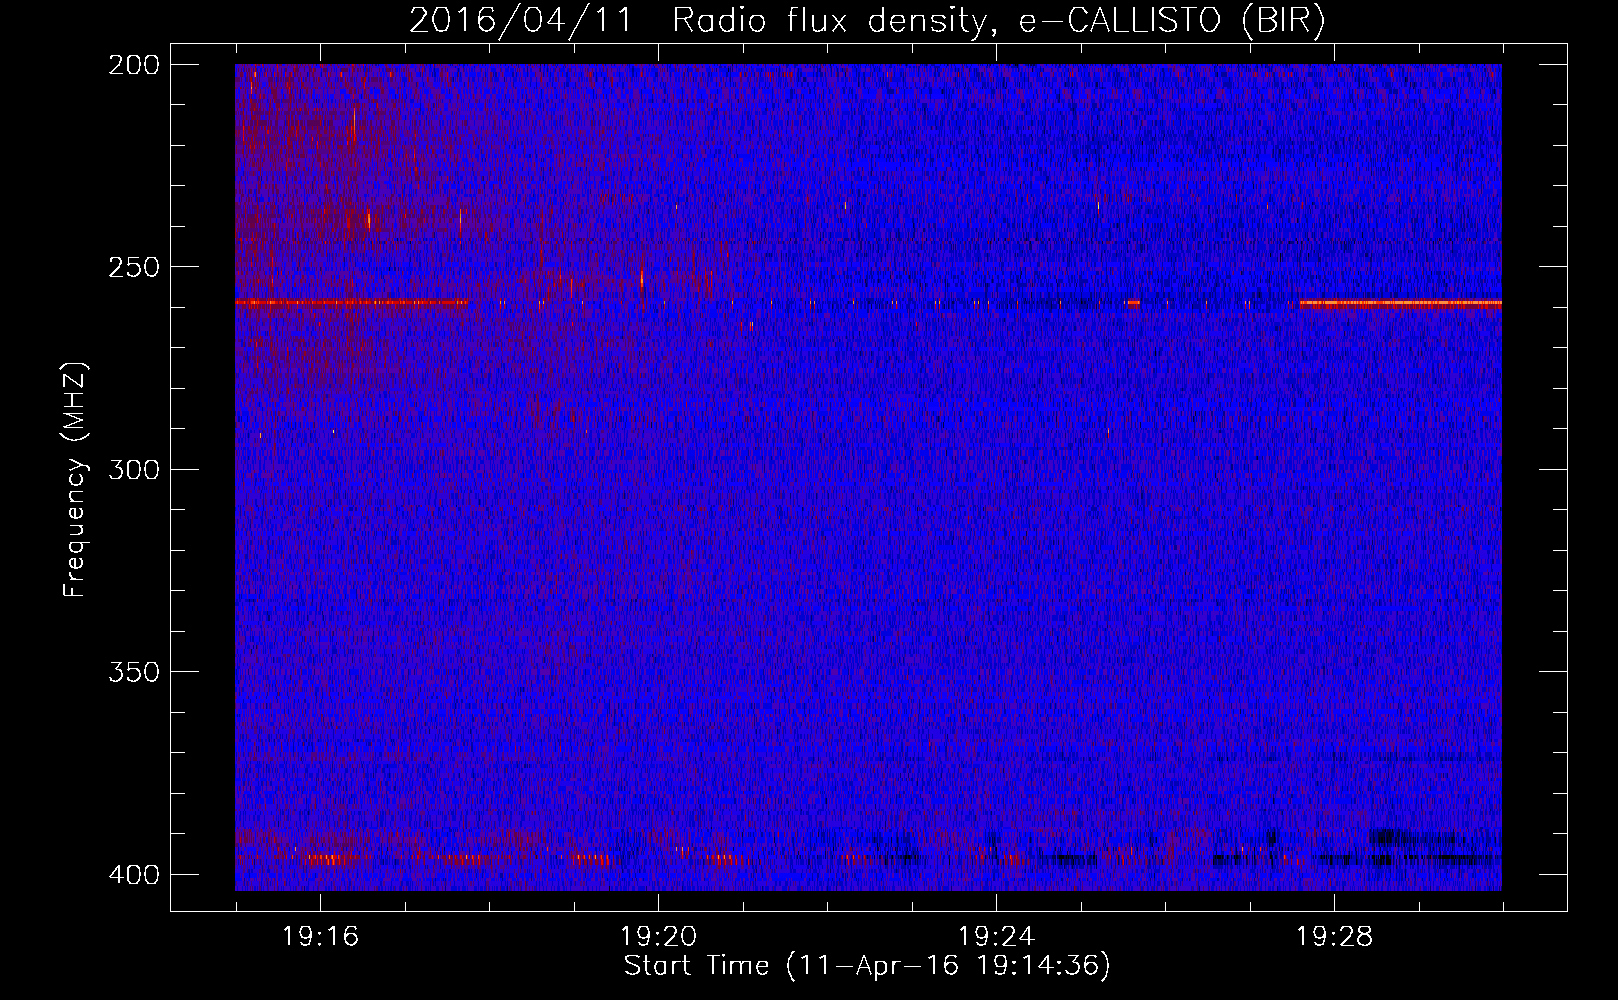
Task: Click the 'Frequency (MHZ)' axis label
Action: point(75,480)
